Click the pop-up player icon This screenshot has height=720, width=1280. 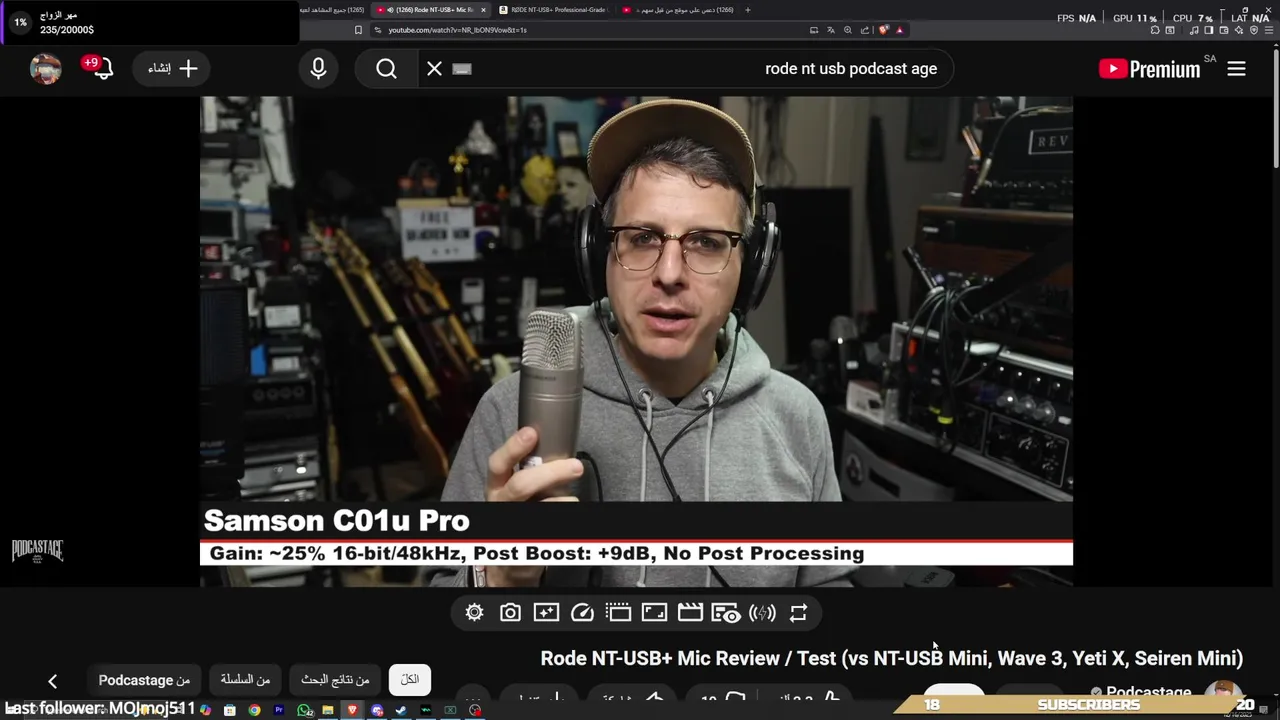[618, 613]
